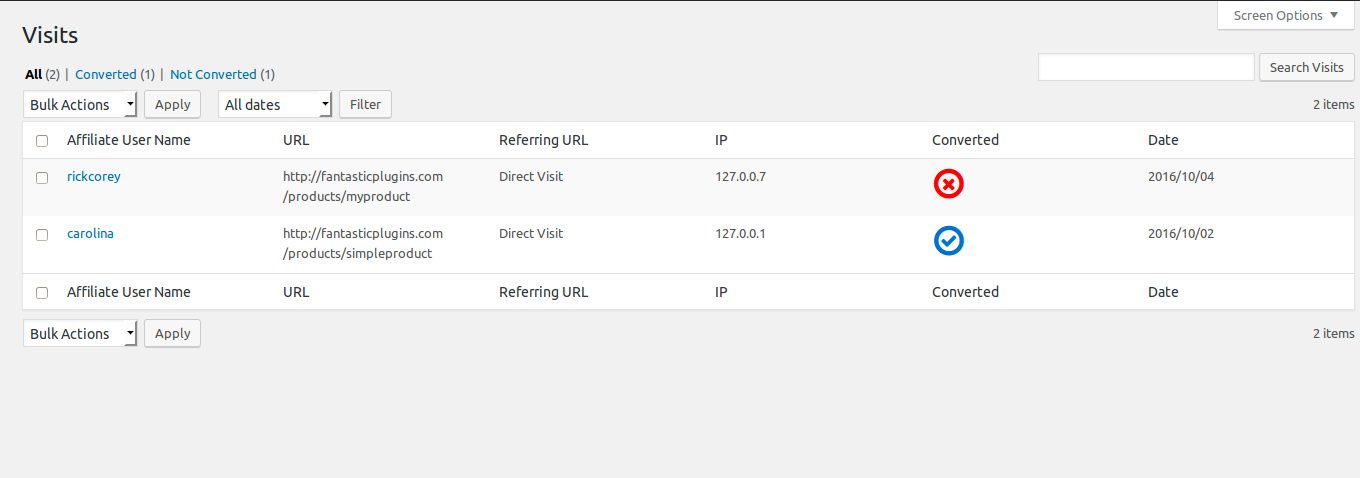Switch to the Not Converted filter view
Viewport: 1360px width, 478px height.
[x=213, y=74]
